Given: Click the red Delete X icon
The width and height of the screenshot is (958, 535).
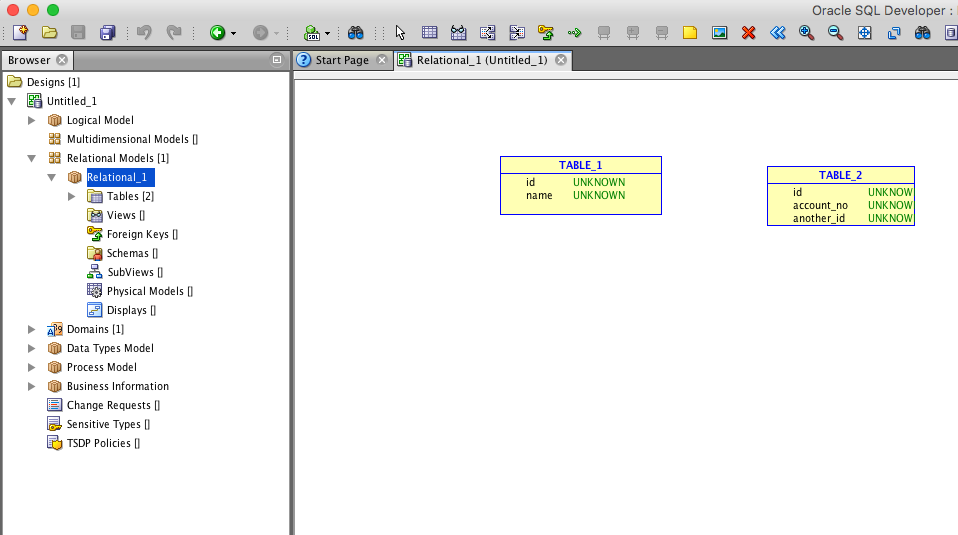Looking at the screenshot, I should click(748, 32).
